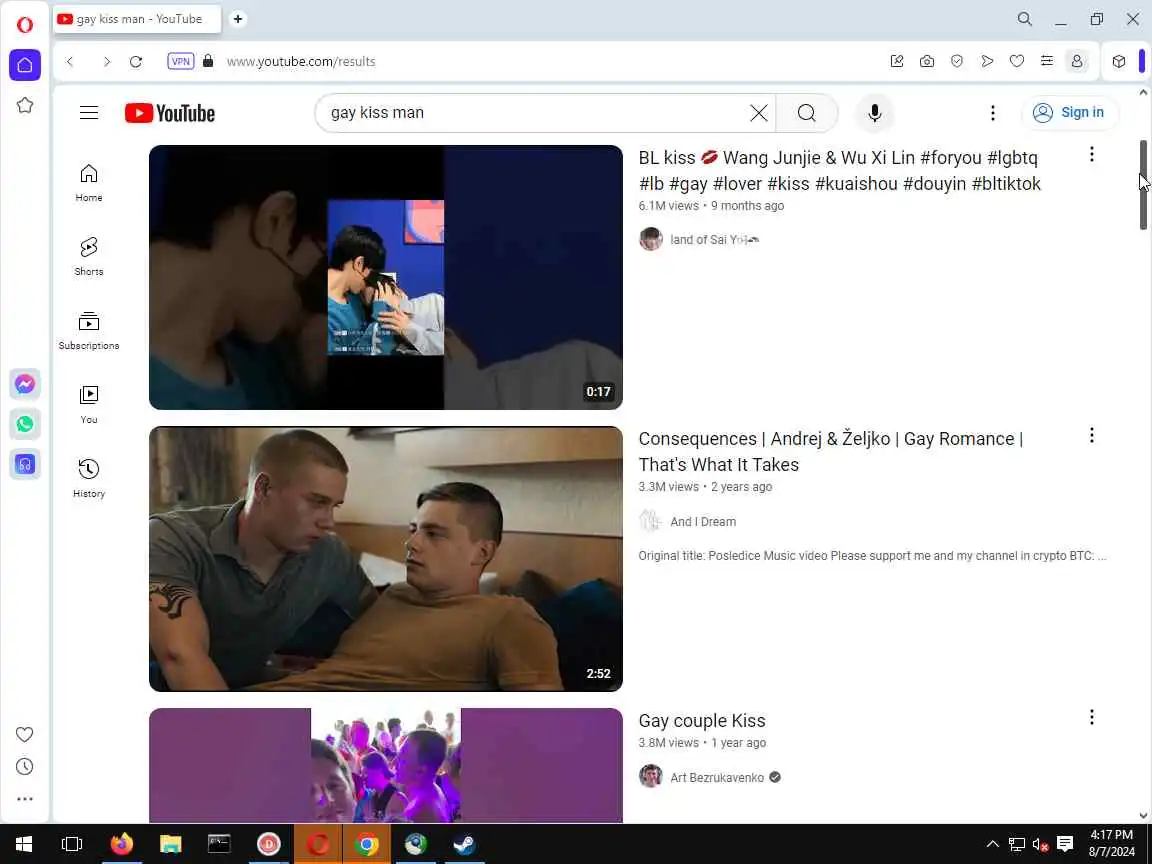Open File Explorer from the taskbar

pyautogui.click(x=170, y=844)
